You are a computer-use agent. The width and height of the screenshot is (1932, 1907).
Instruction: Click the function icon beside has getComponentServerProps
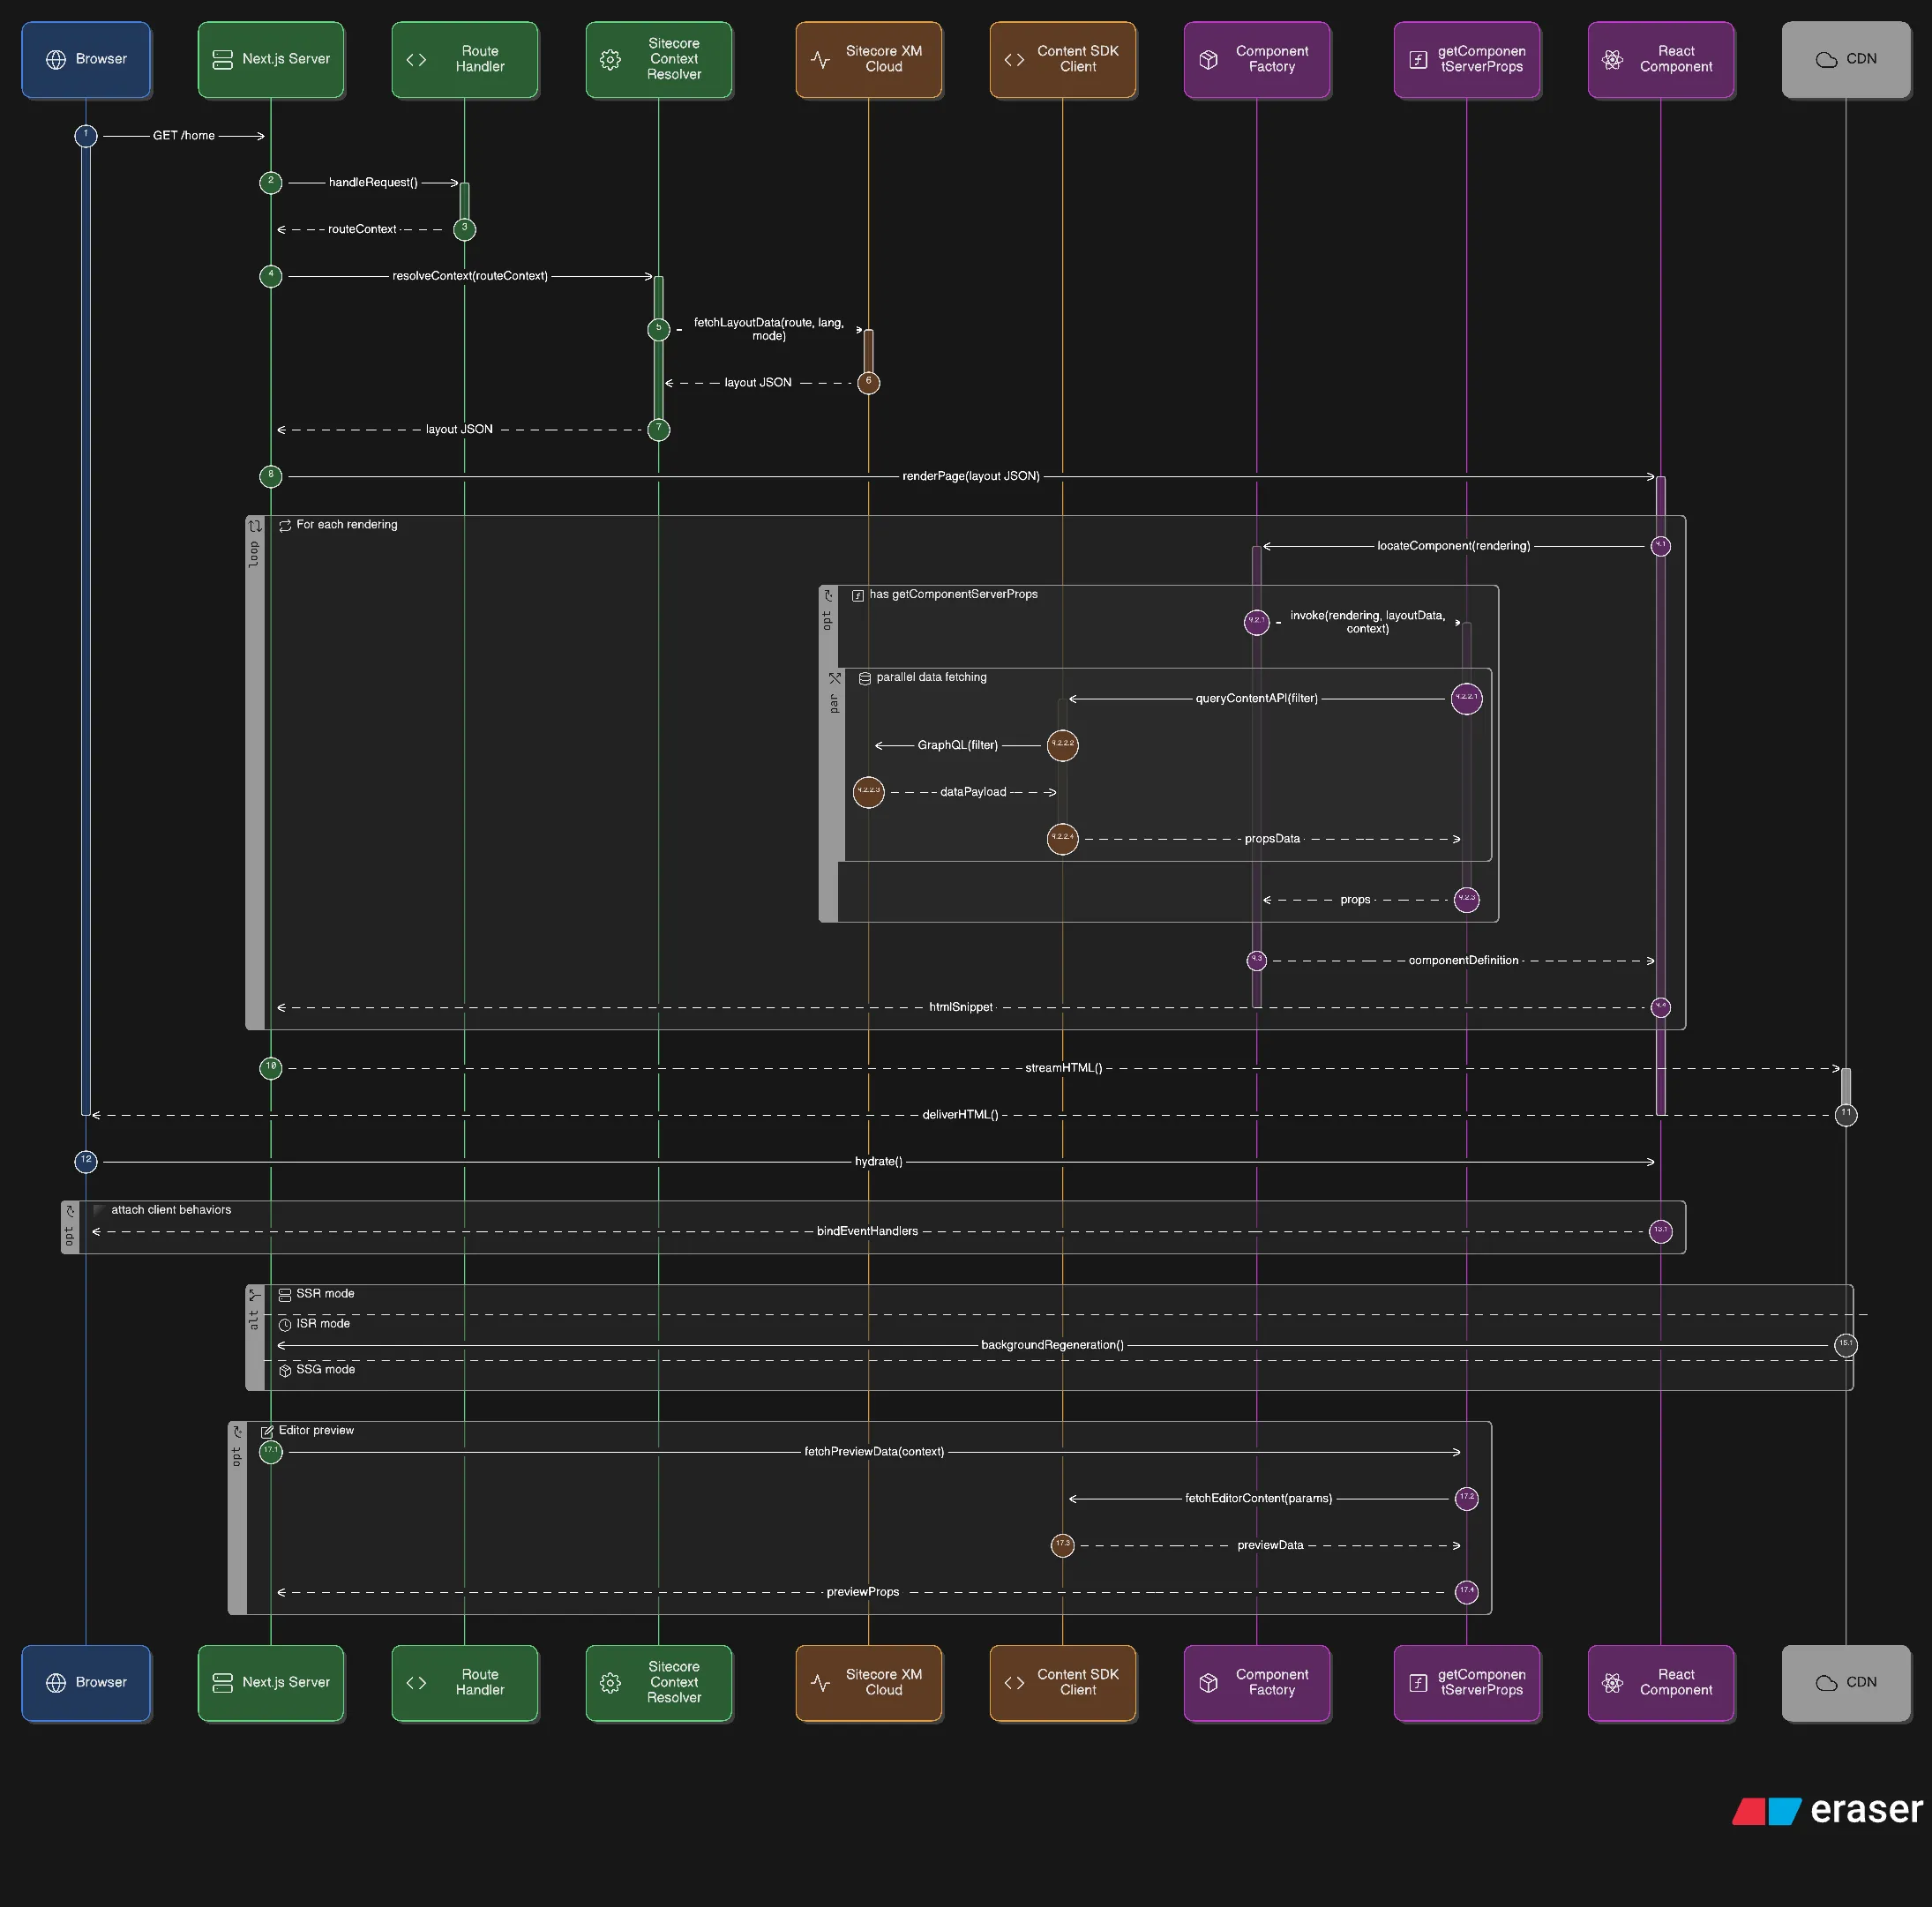coord(858,595)
